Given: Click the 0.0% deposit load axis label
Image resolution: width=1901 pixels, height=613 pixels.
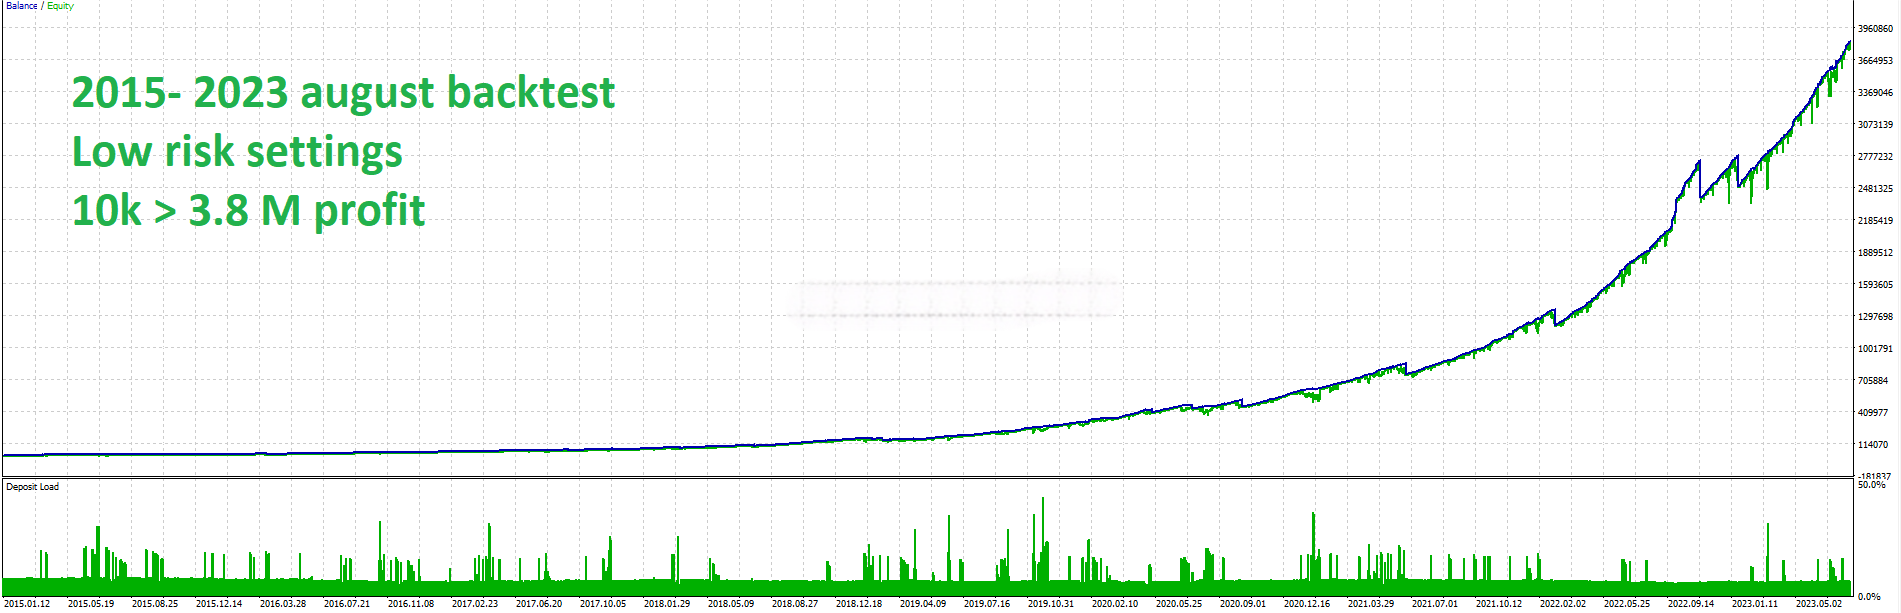Looking at the screenshot, I should [1869, 597].
